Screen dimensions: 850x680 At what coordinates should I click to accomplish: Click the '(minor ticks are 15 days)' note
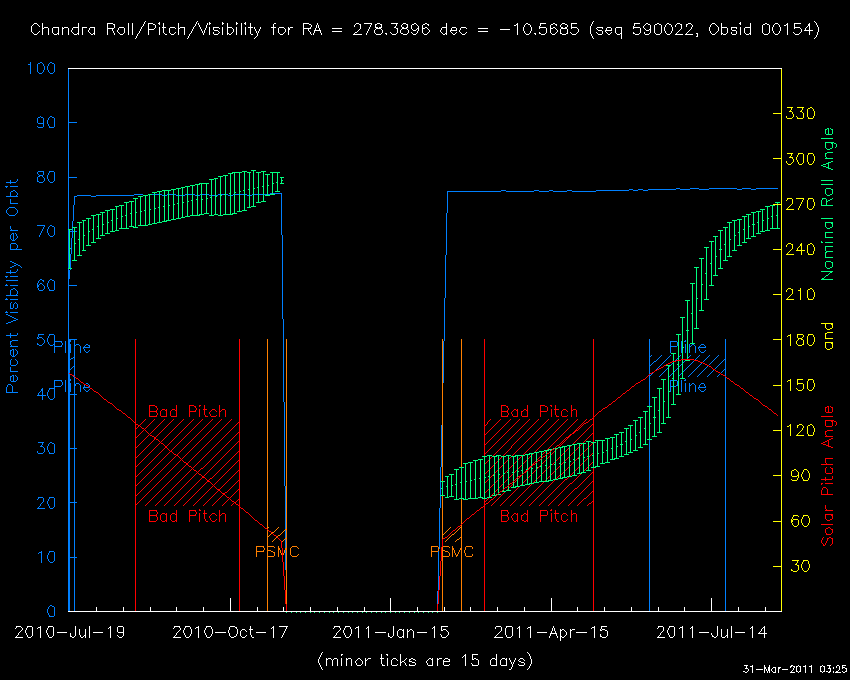coord(424,661)
